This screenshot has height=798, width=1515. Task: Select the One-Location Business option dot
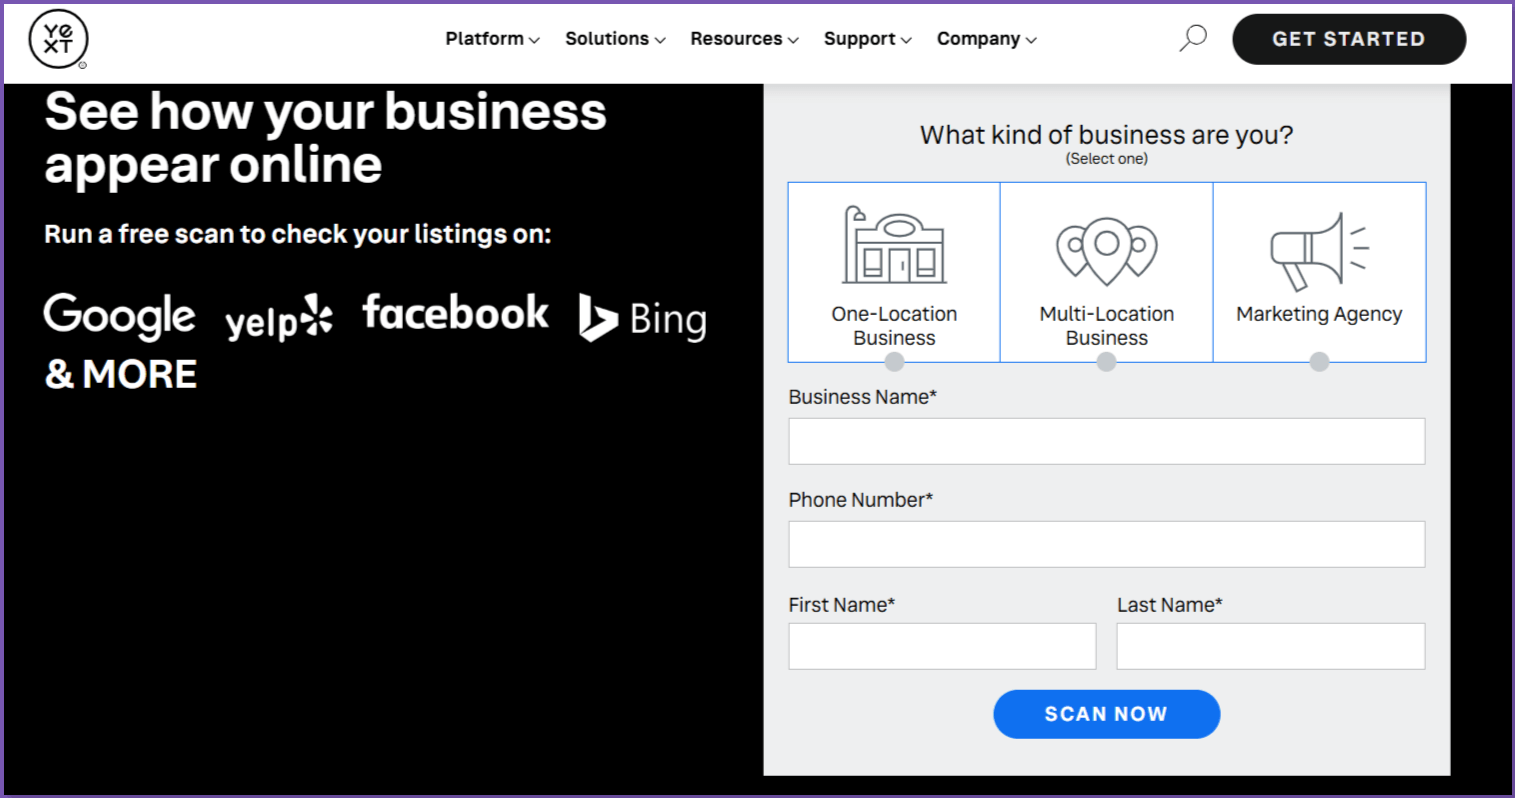[x=894, y=362]
